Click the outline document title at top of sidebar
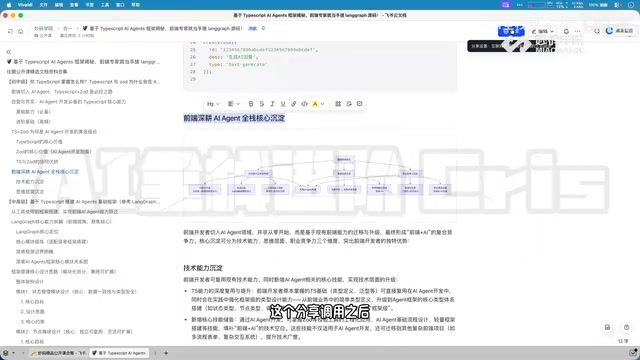Screen dimensions: 640x360 pos(83,62)
